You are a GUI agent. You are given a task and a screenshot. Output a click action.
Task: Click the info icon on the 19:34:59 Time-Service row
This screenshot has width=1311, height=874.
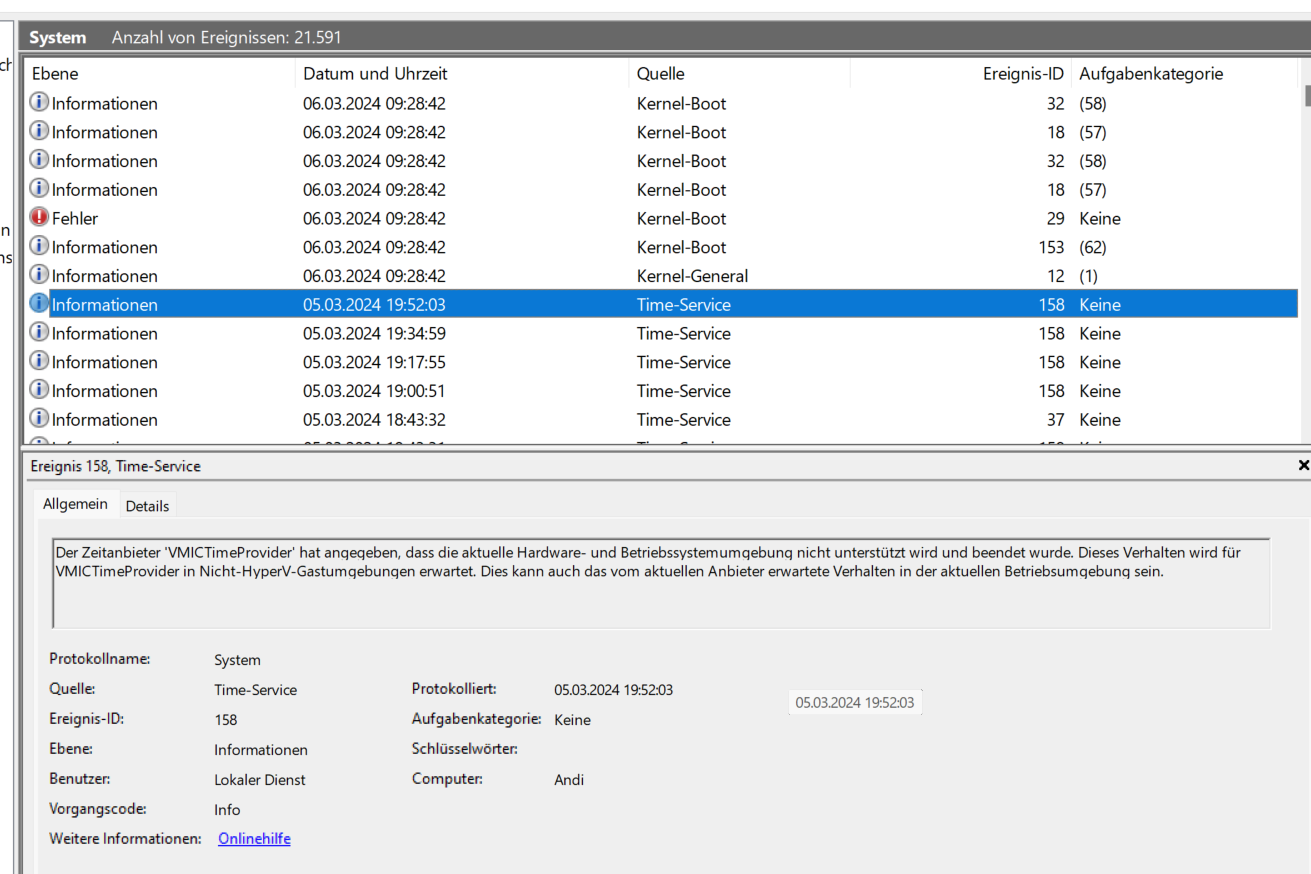point(40,333)
